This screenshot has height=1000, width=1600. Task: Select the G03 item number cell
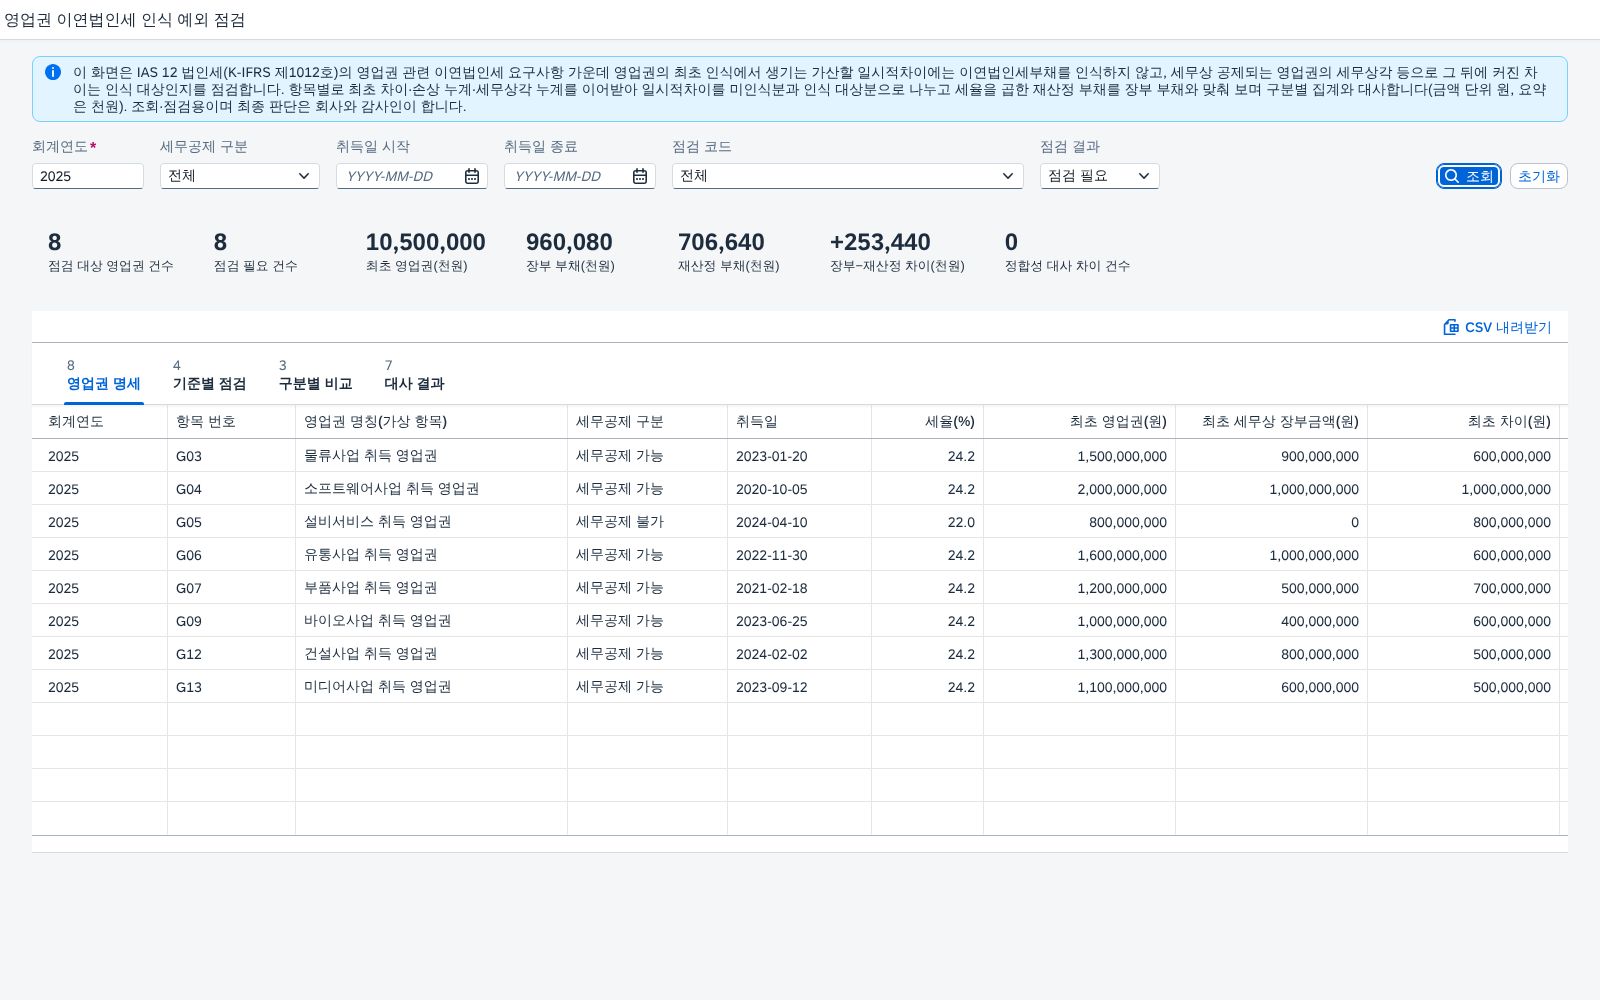click(x=232, y=456)
